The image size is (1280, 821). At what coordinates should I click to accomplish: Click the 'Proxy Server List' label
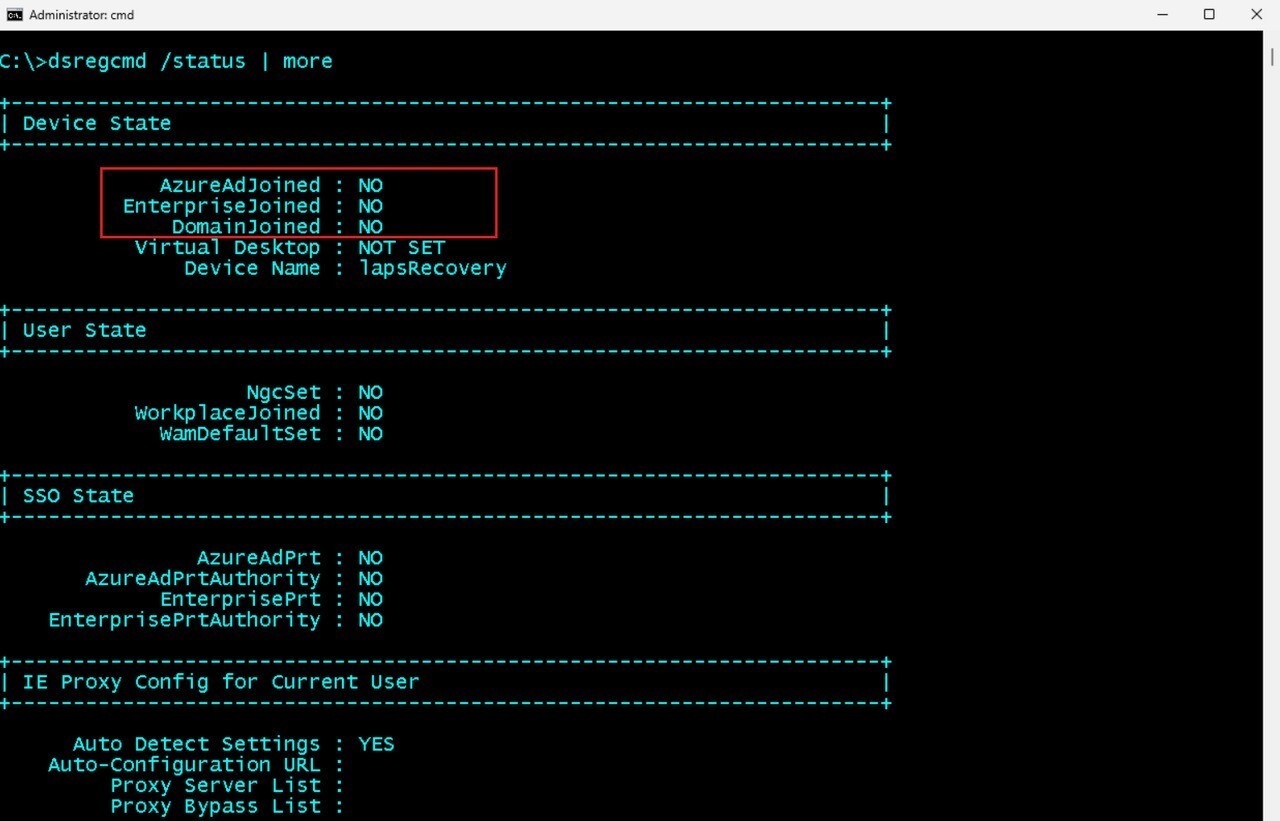(215, 786)
